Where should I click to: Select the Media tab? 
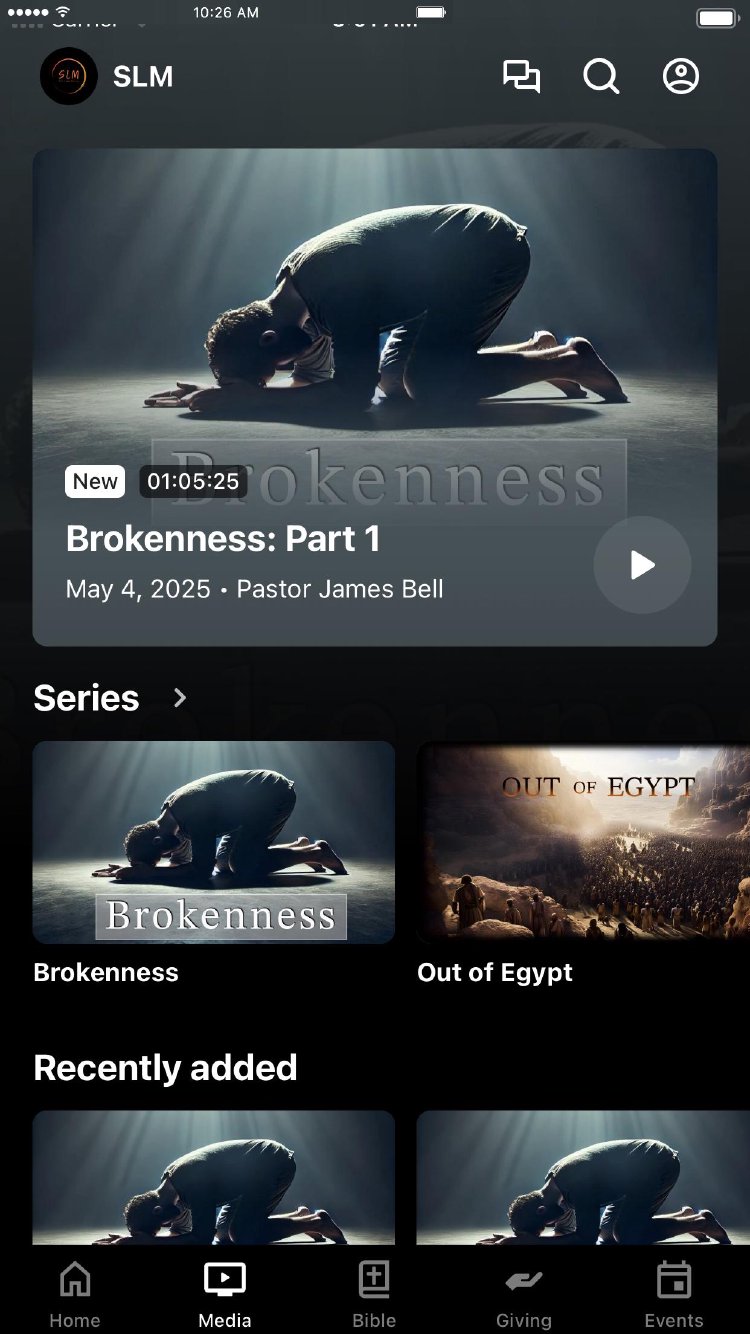(225, 1295)
